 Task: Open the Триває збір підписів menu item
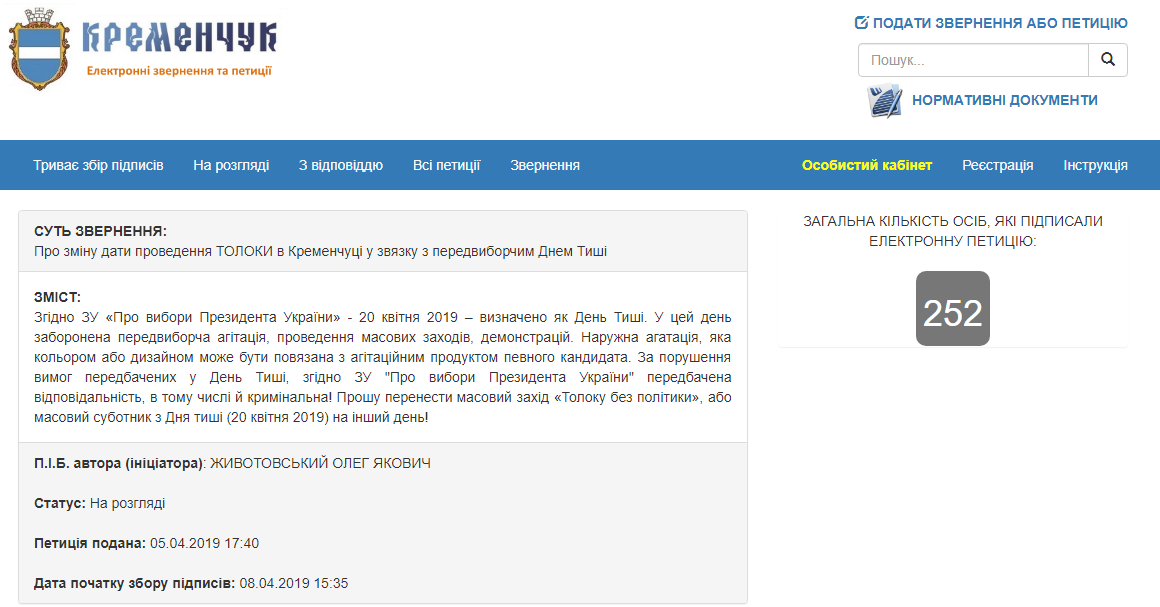click(x=98, y=165)
